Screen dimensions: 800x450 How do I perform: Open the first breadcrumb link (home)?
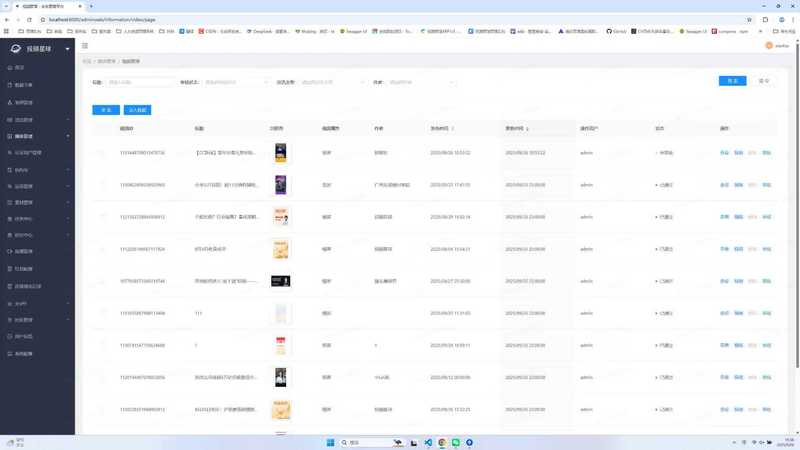pyautogui.click(x=87, y=61)
